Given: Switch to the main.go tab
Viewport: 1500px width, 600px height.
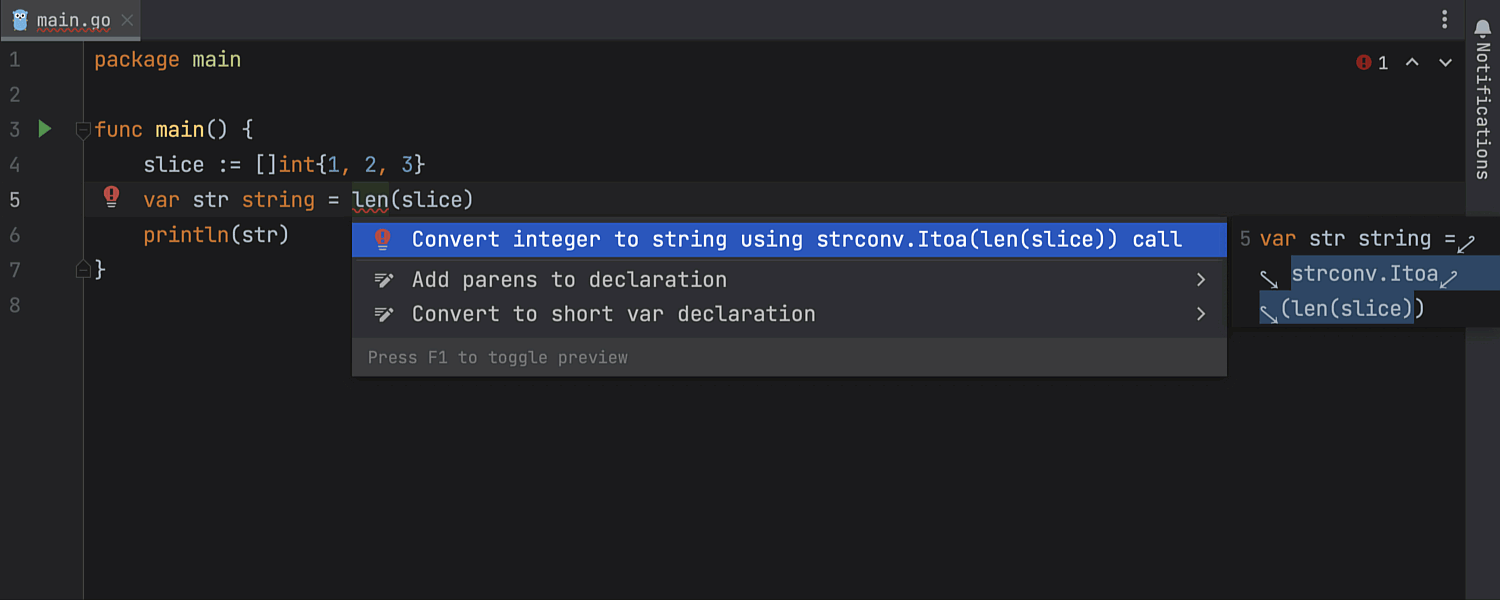Looking at the screenshot, I should tap(72, 20).
